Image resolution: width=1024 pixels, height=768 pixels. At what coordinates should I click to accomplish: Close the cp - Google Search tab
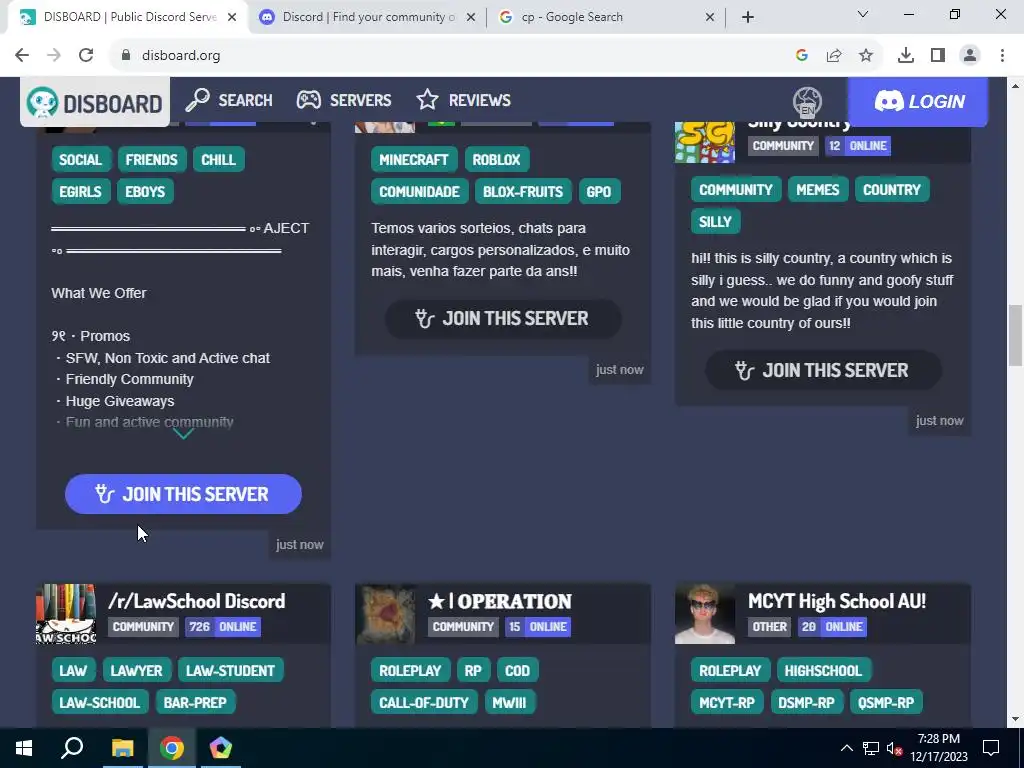coord(710,17)
